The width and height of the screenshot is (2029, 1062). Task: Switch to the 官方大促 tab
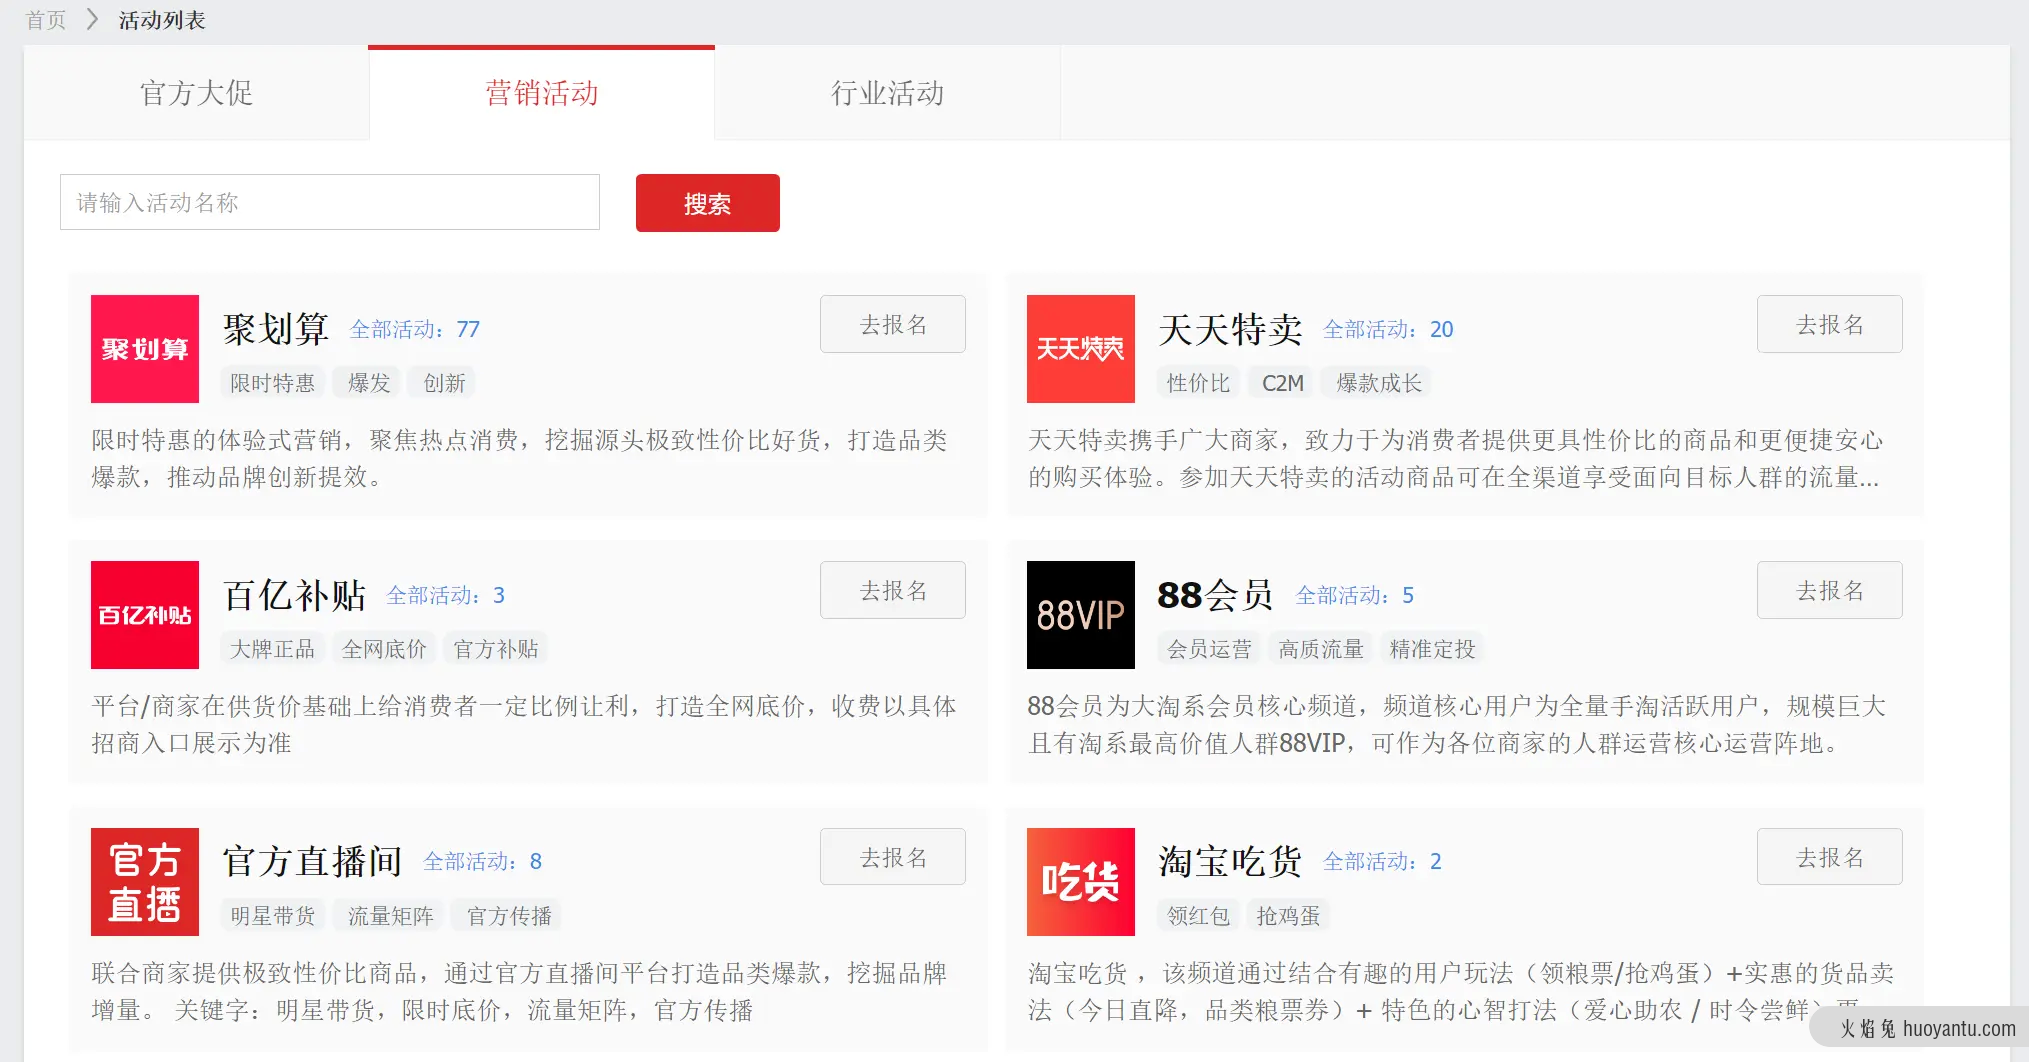tap(196, 93)
